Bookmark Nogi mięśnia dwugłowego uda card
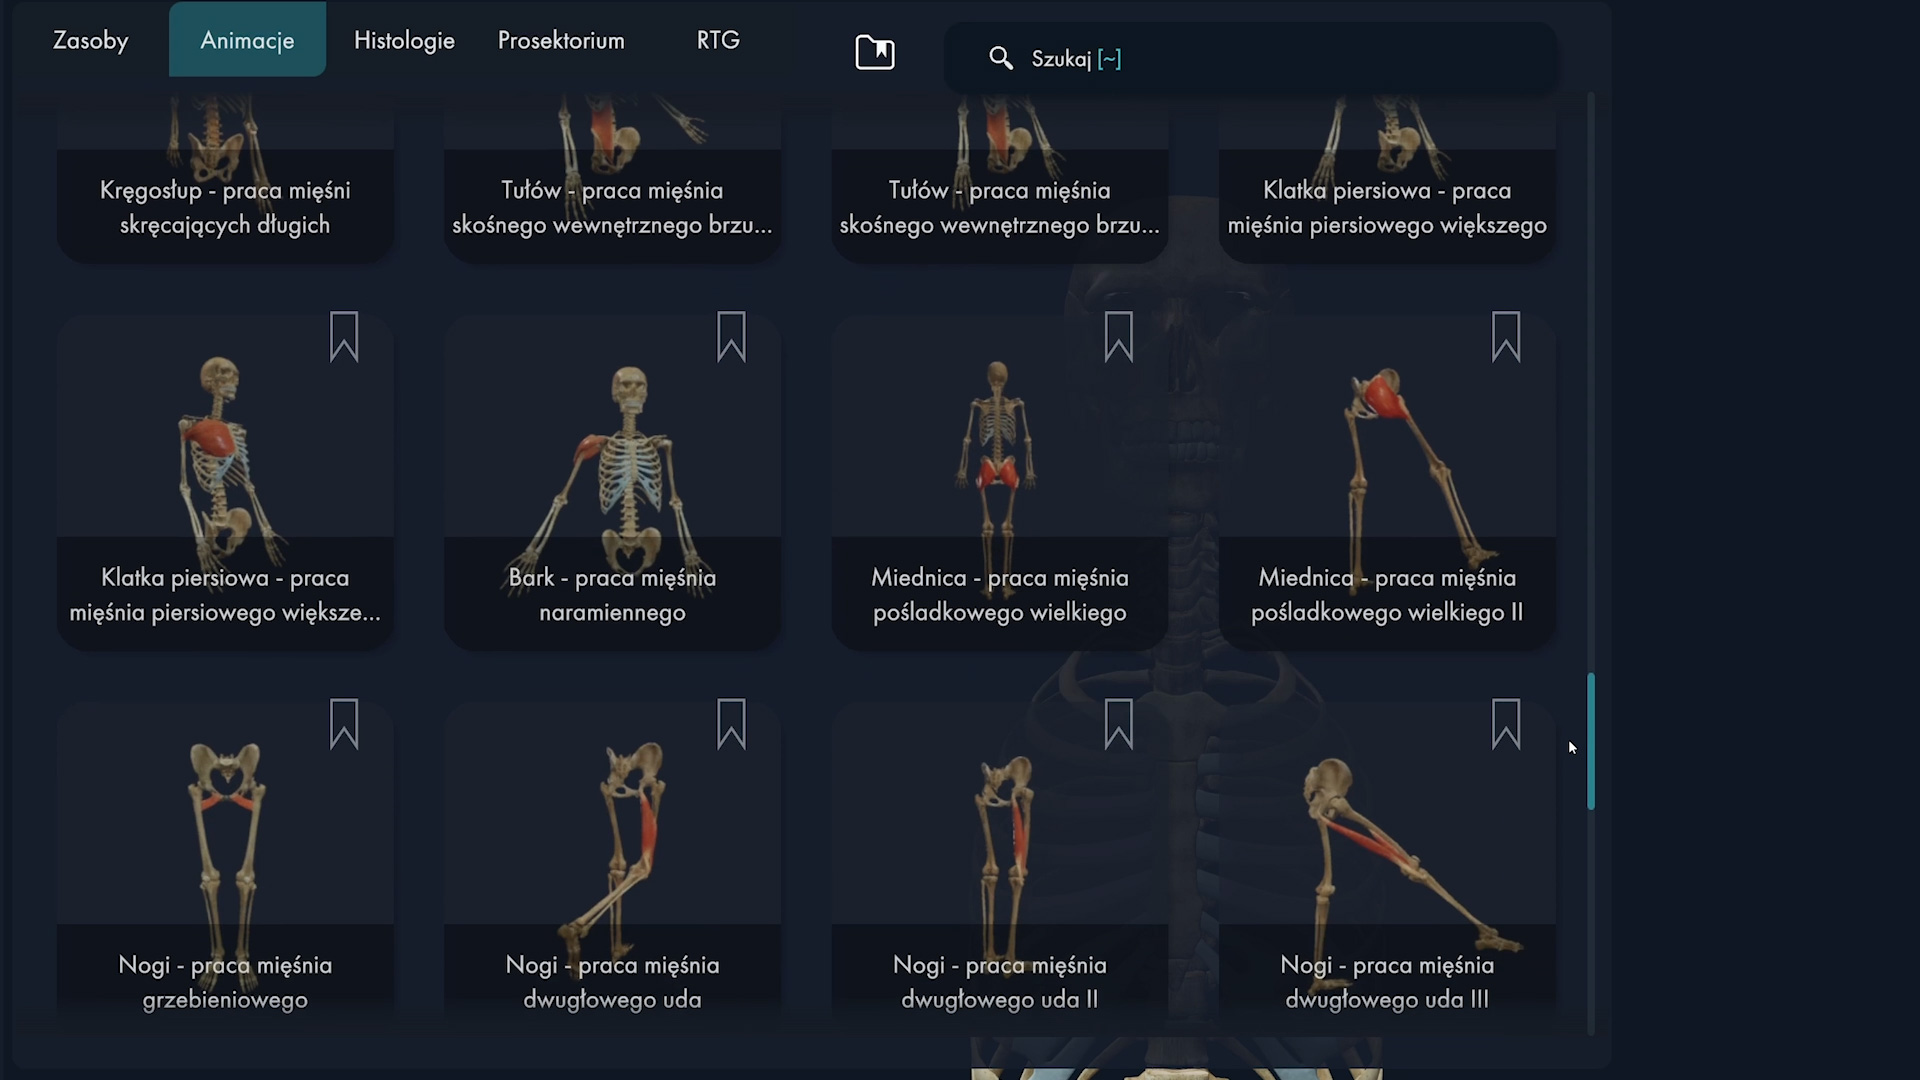The width and height of the screenshot is (1920, 1080). 731,724
